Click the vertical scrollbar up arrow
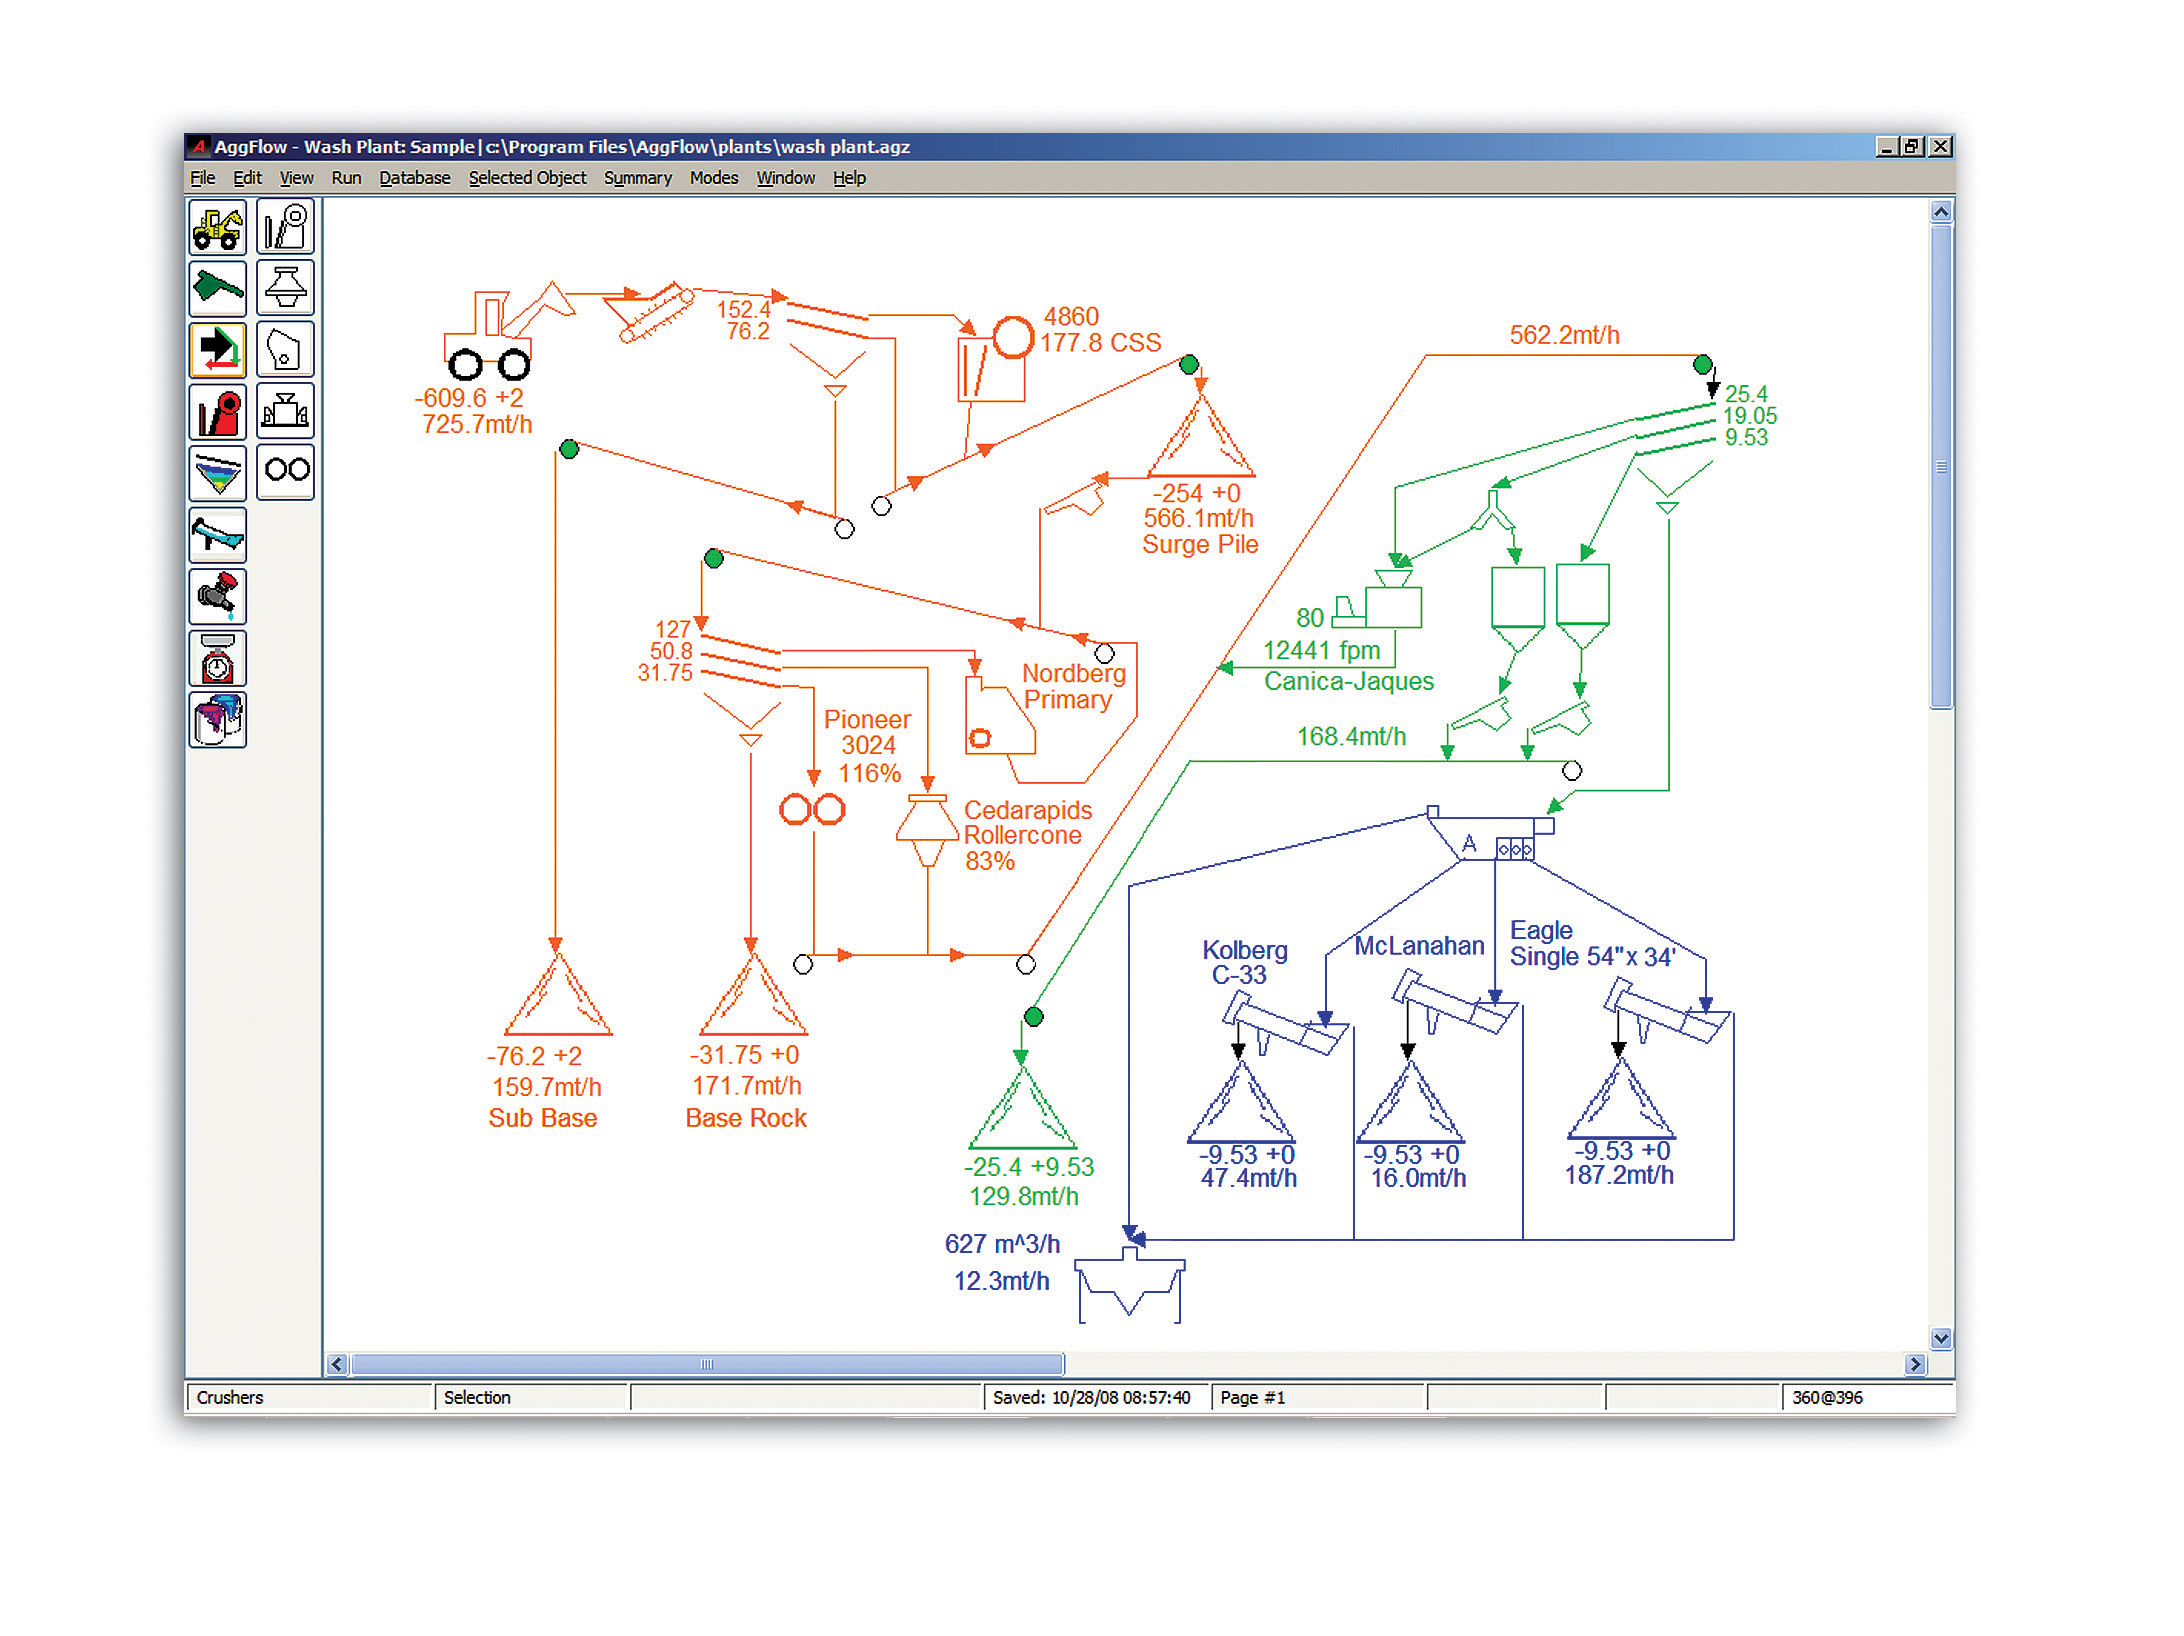 (1941, 211)
